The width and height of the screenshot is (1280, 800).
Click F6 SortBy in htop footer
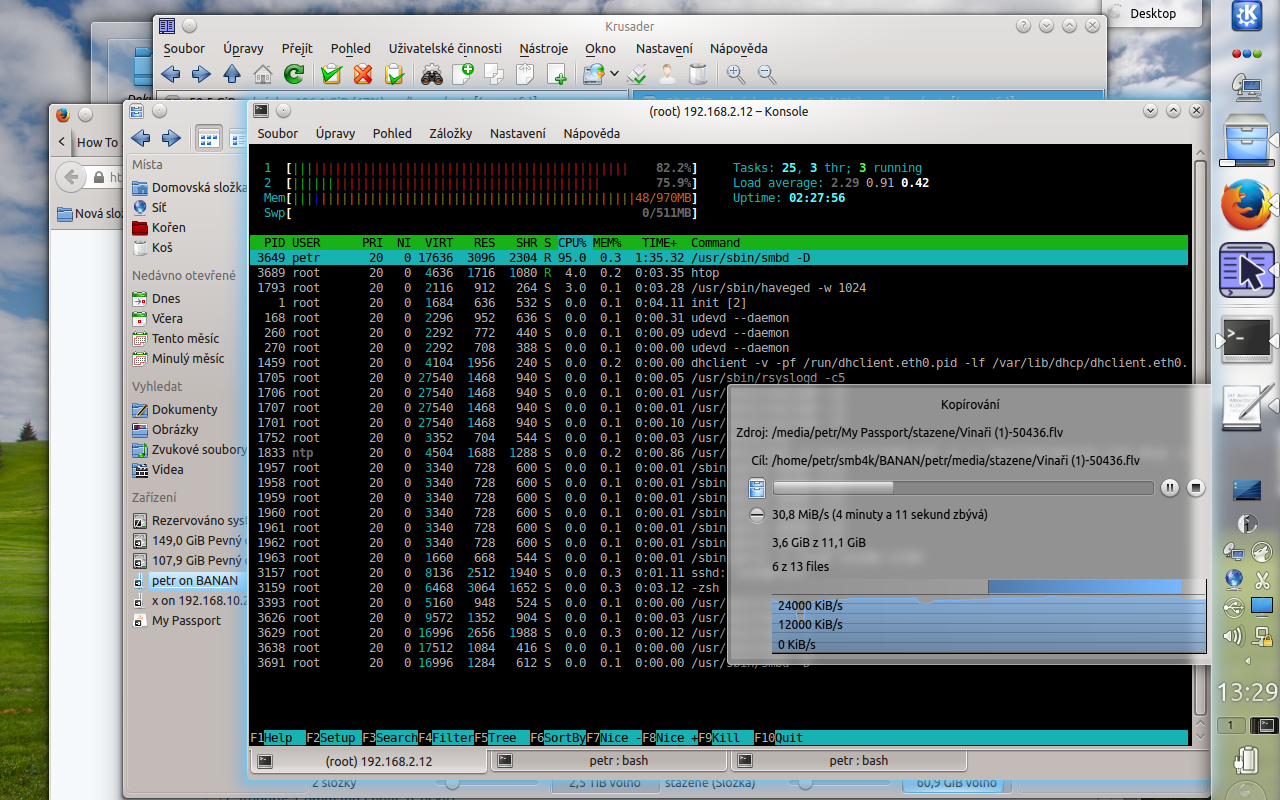pos(558,738)
